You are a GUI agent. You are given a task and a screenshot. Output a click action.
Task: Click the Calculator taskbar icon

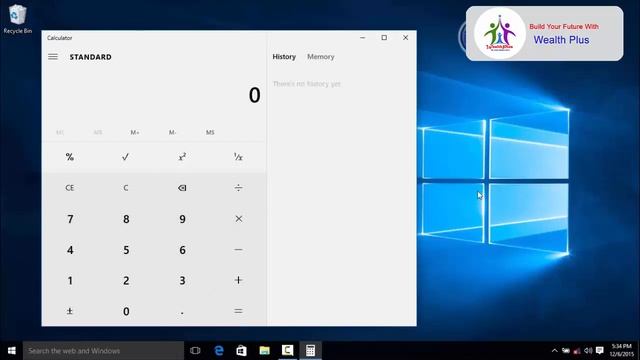(310, 351)
